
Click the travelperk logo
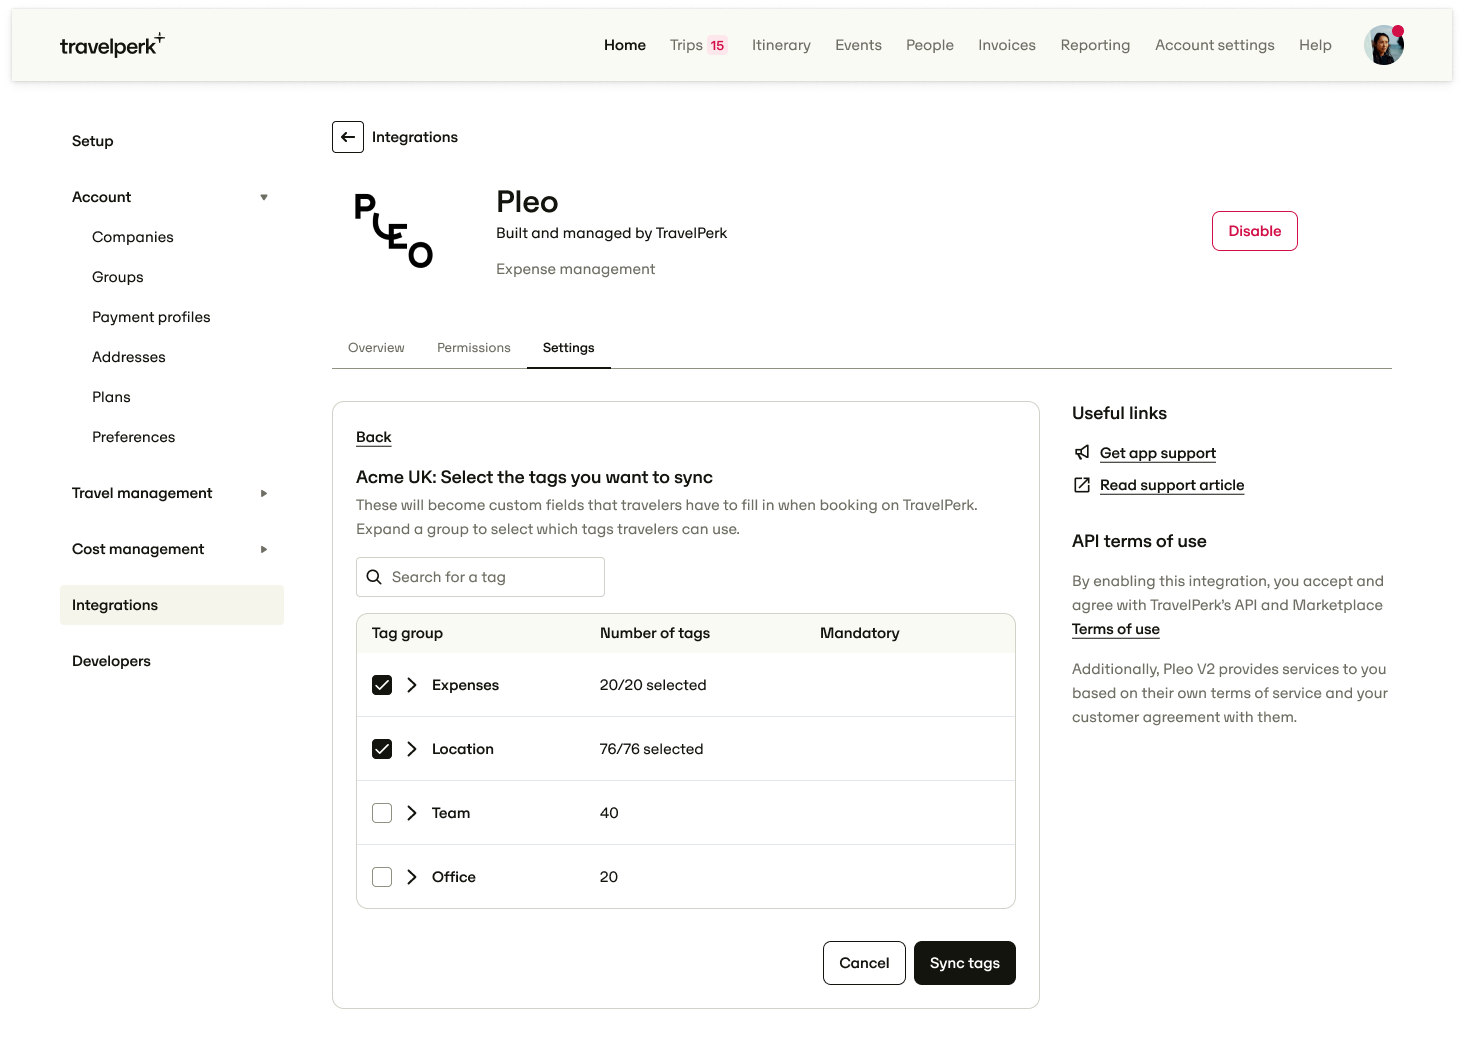(112, 45)
